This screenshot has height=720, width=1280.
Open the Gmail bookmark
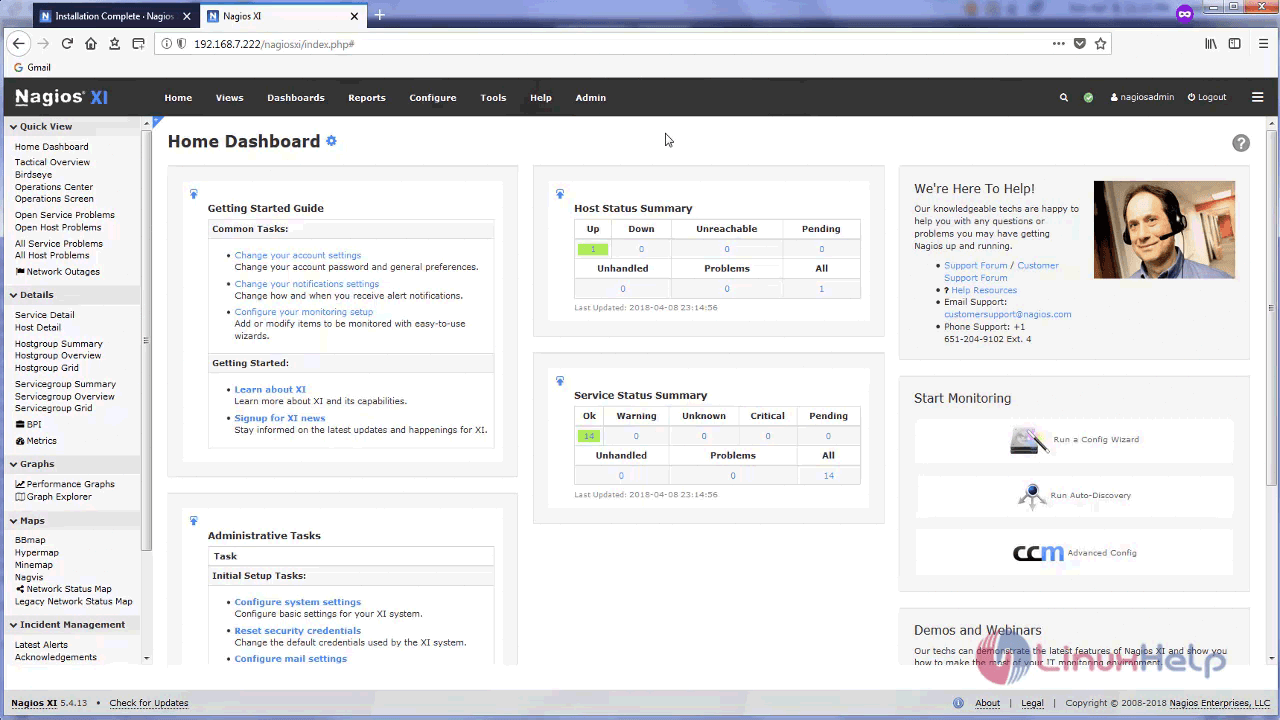coord(31,68)
